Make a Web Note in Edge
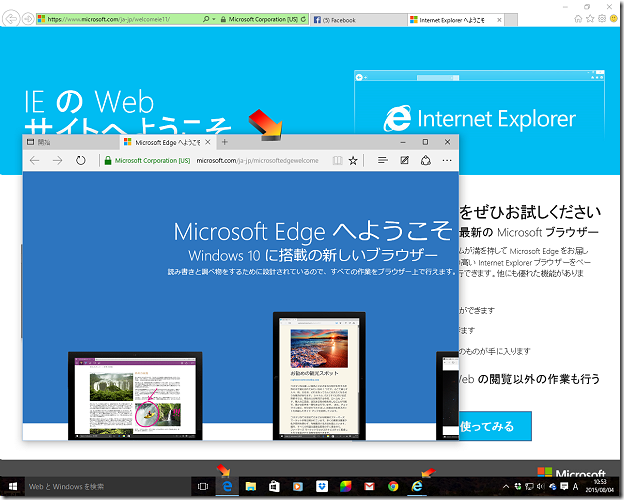Screen dimensions: 624x500 click(404, 160)
